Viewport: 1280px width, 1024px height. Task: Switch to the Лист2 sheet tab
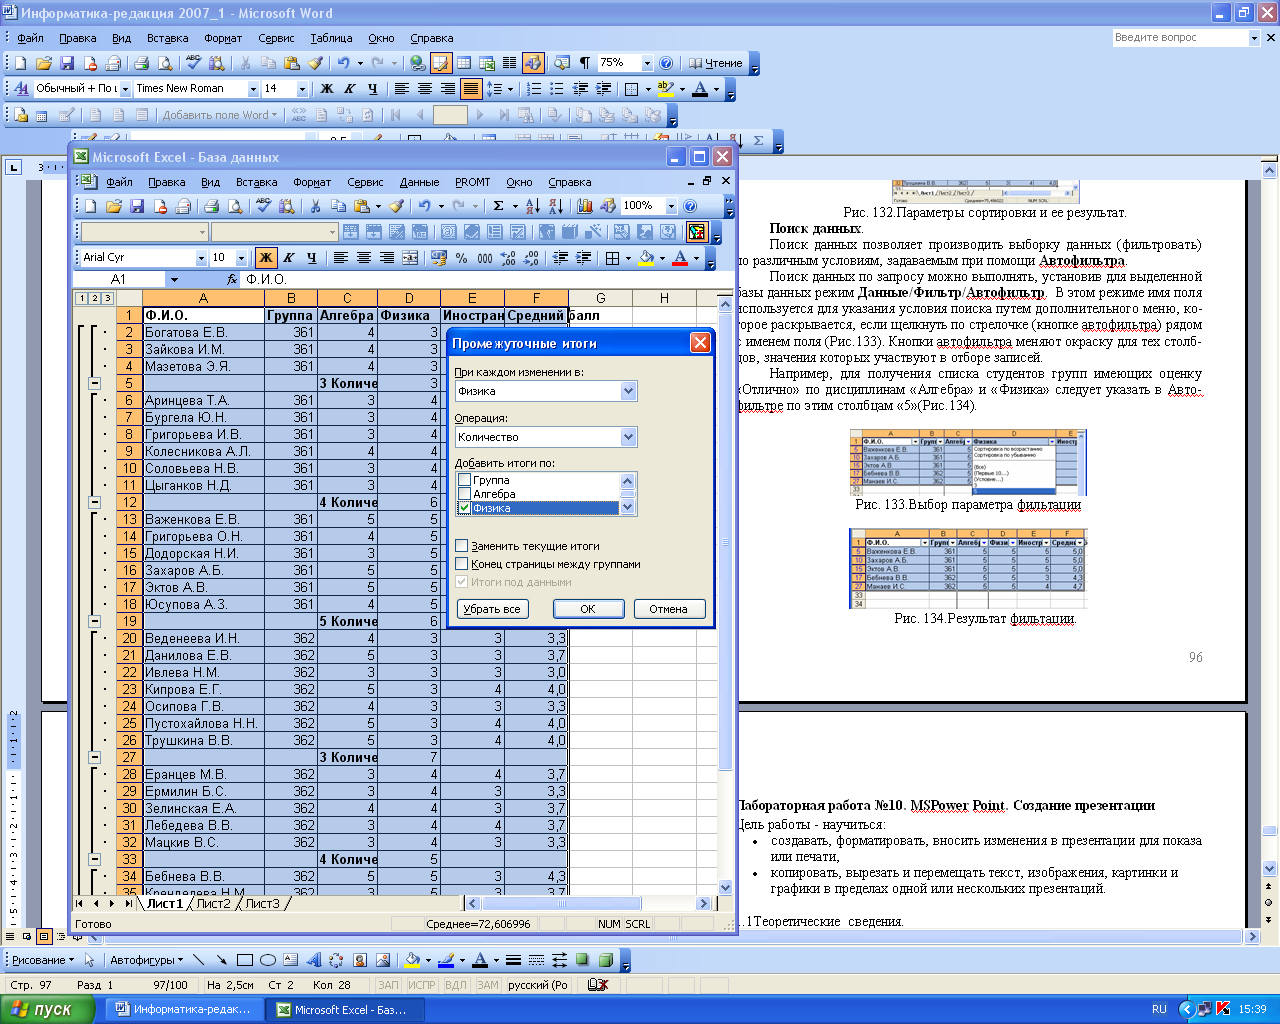[x=213, y=903]
